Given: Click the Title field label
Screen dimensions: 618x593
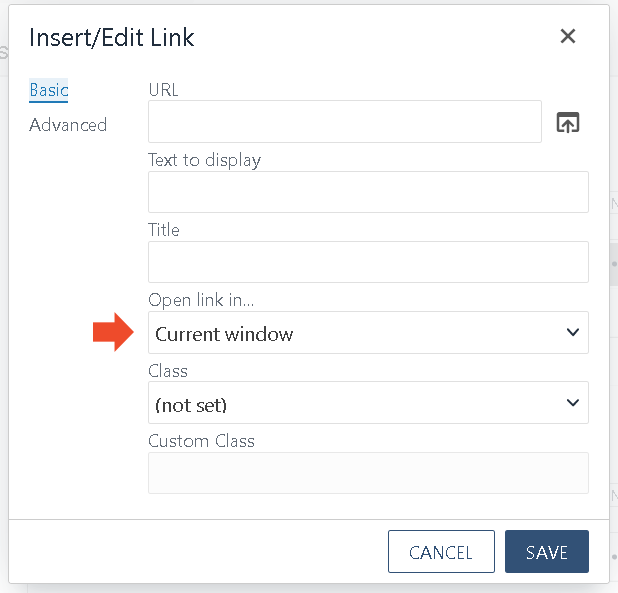Looking at the screenshot, I should click(x=164, y=230).
